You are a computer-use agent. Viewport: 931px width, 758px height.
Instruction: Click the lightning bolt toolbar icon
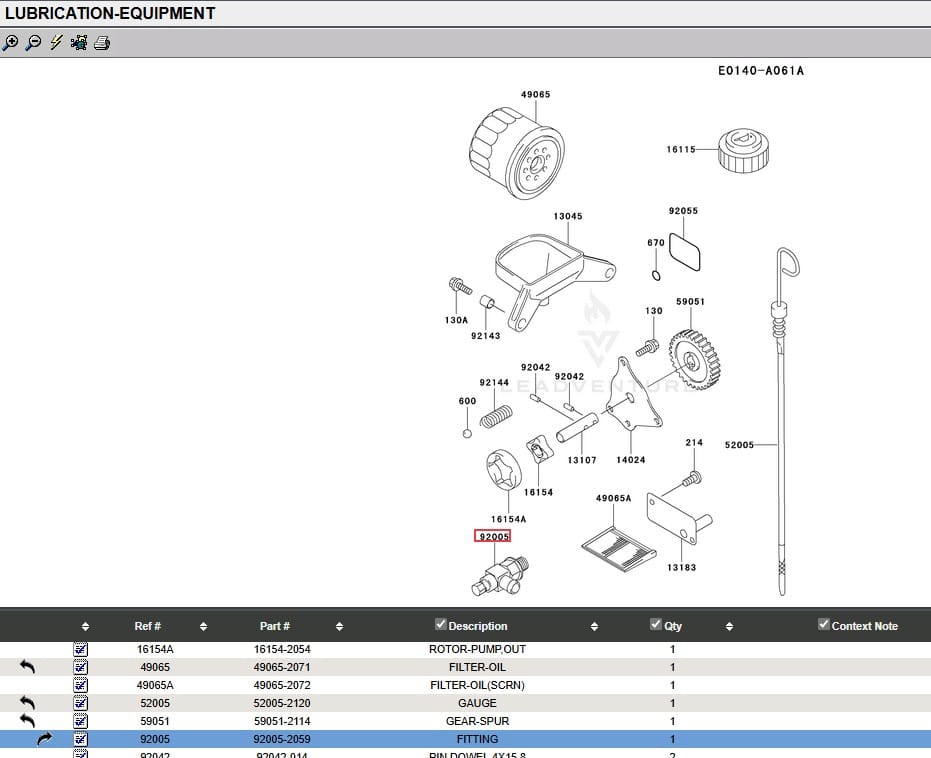[x=56, y=43]
